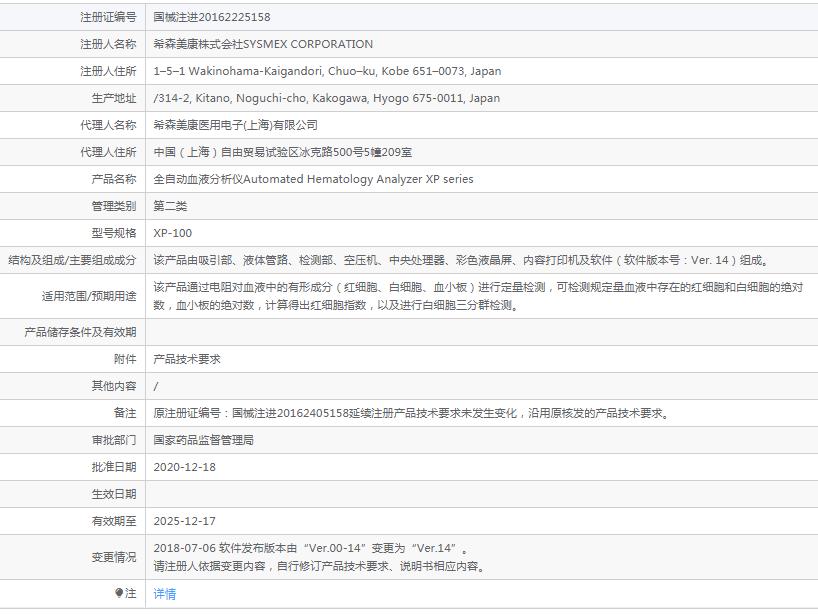Select approval date 2020-12-18
818x615 pixels.
click(184, 467)
